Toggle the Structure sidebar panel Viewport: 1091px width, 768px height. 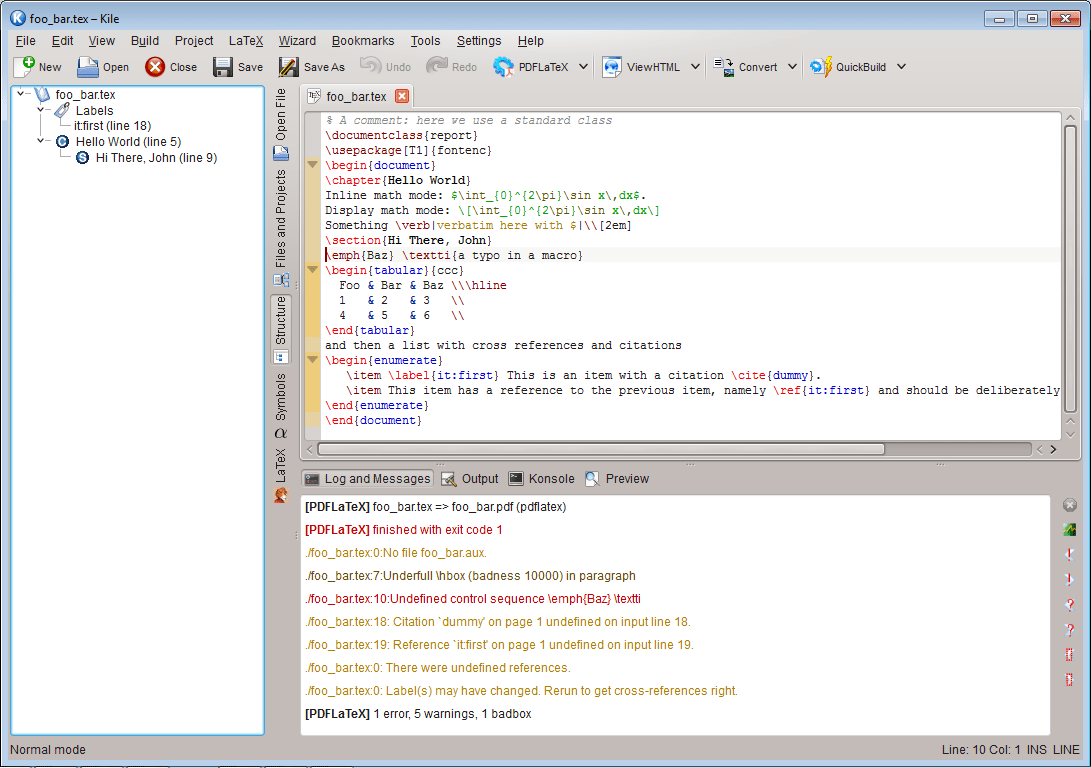281,320
